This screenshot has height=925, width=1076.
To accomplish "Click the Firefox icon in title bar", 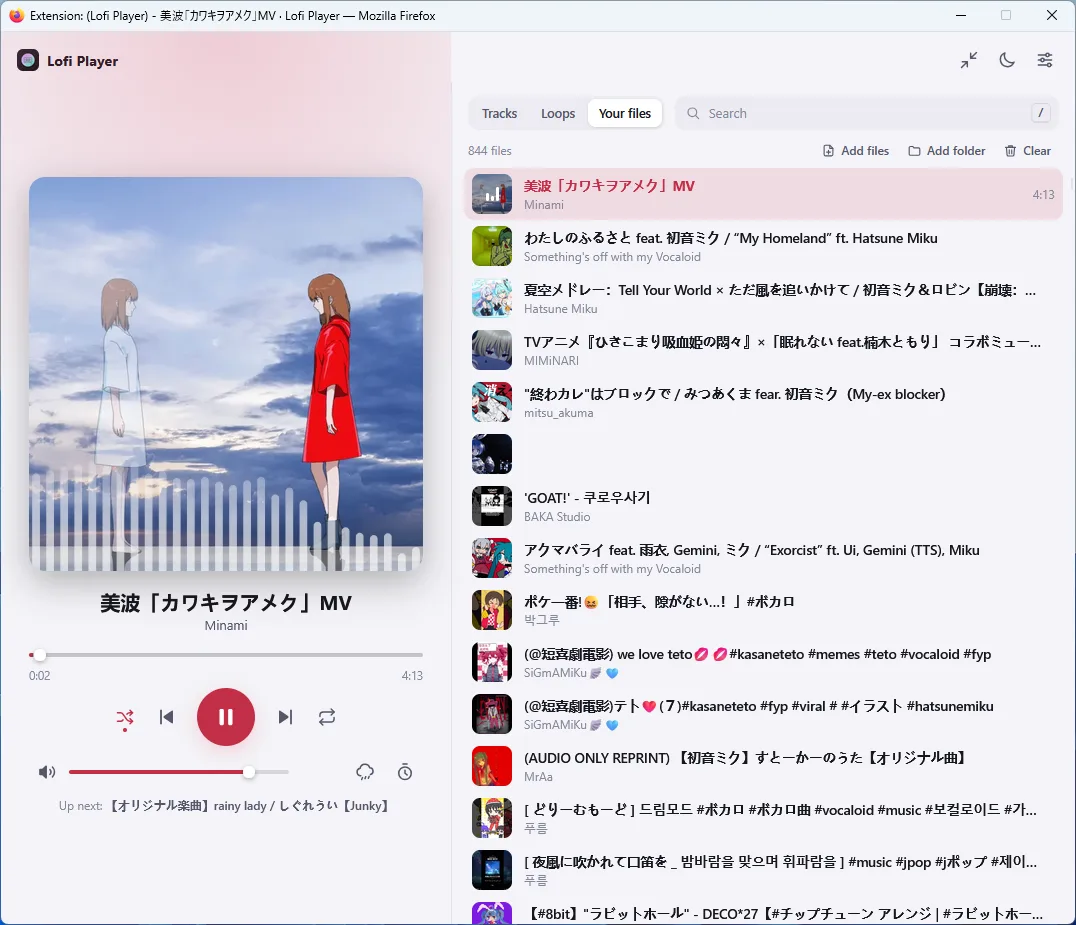I will tap(16, 15).
